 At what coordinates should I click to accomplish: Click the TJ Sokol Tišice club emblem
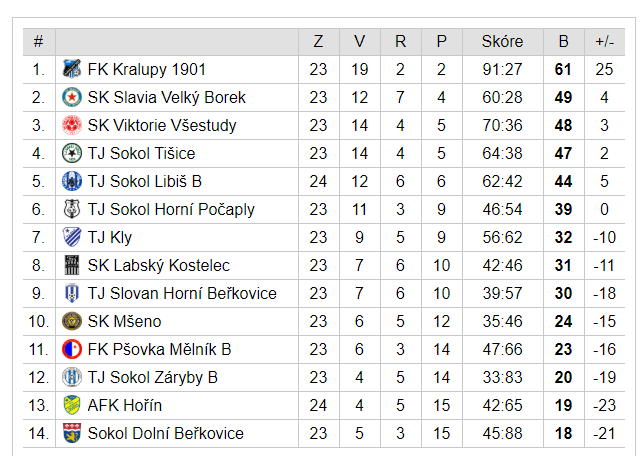point(72,153)
